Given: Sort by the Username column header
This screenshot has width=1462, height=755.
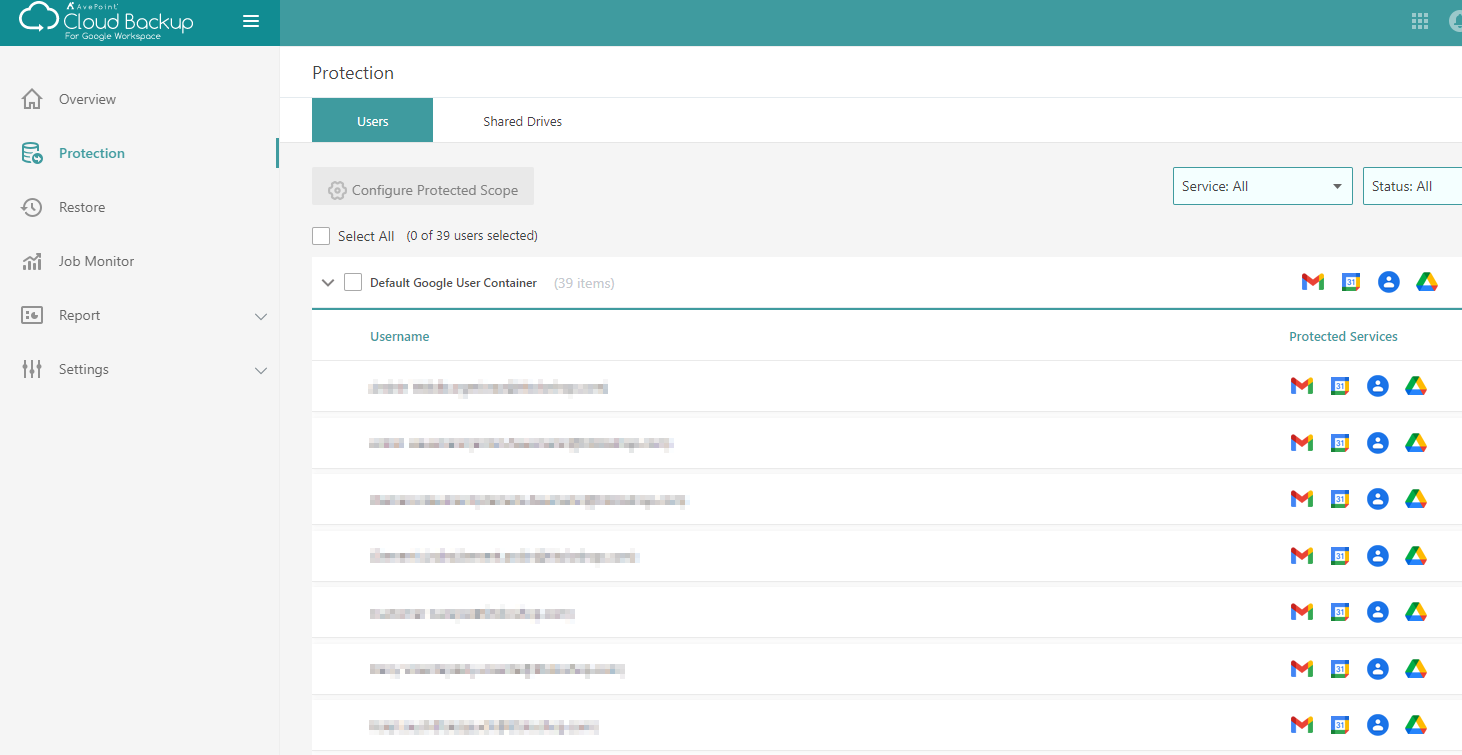Looking at the screenshot, I should pos(399,337).
